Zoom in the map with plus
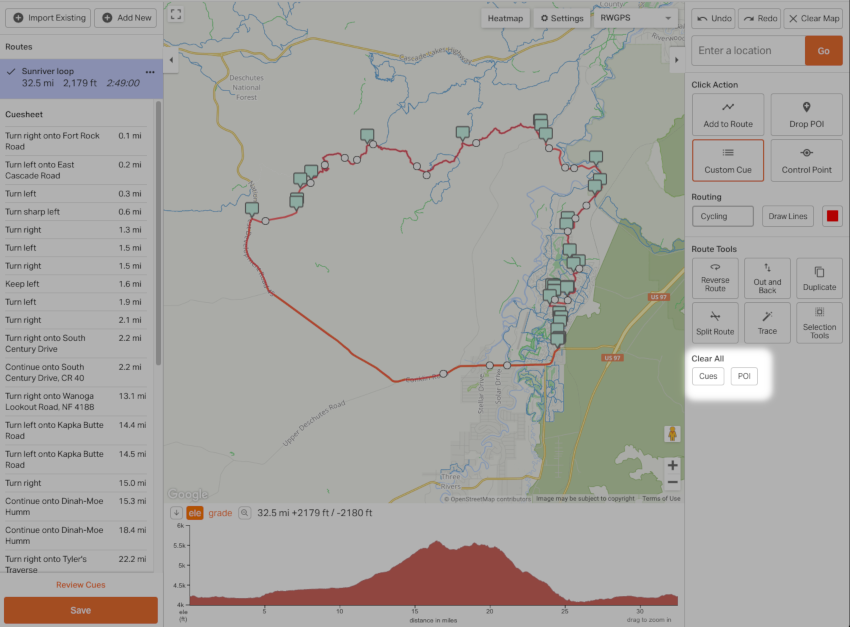Viewport: 850px width, 627px height. tap(672, 465)
